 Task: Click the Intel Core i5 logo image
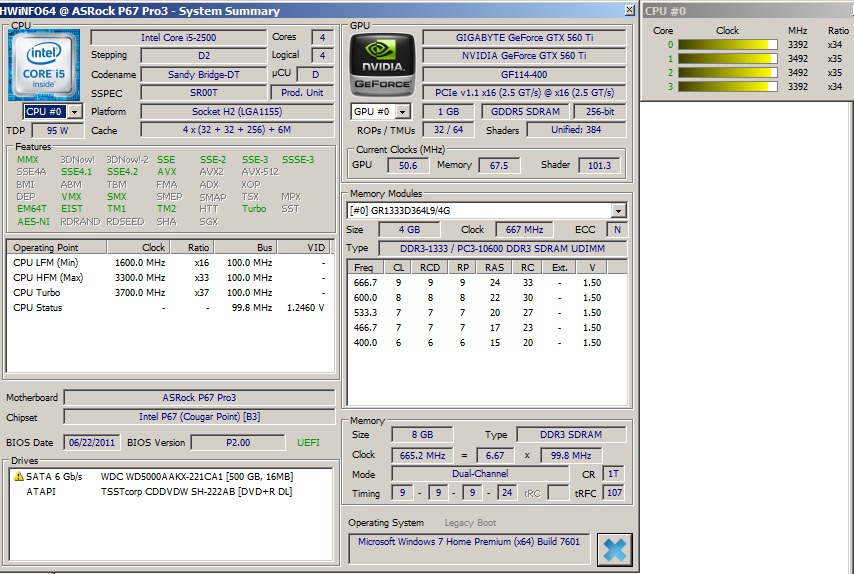(x=44, y=65)
